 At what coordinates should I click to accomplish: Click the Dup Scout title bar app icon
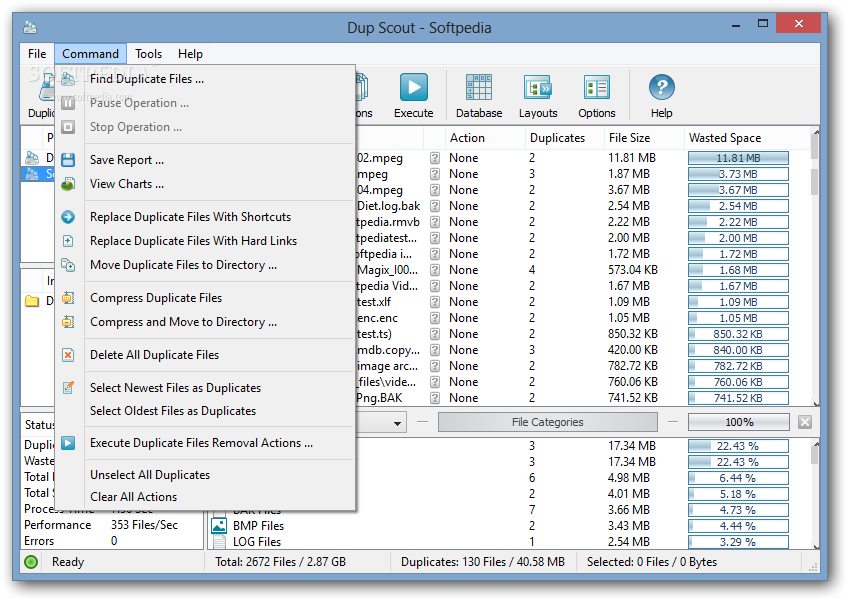click(30, 27)
